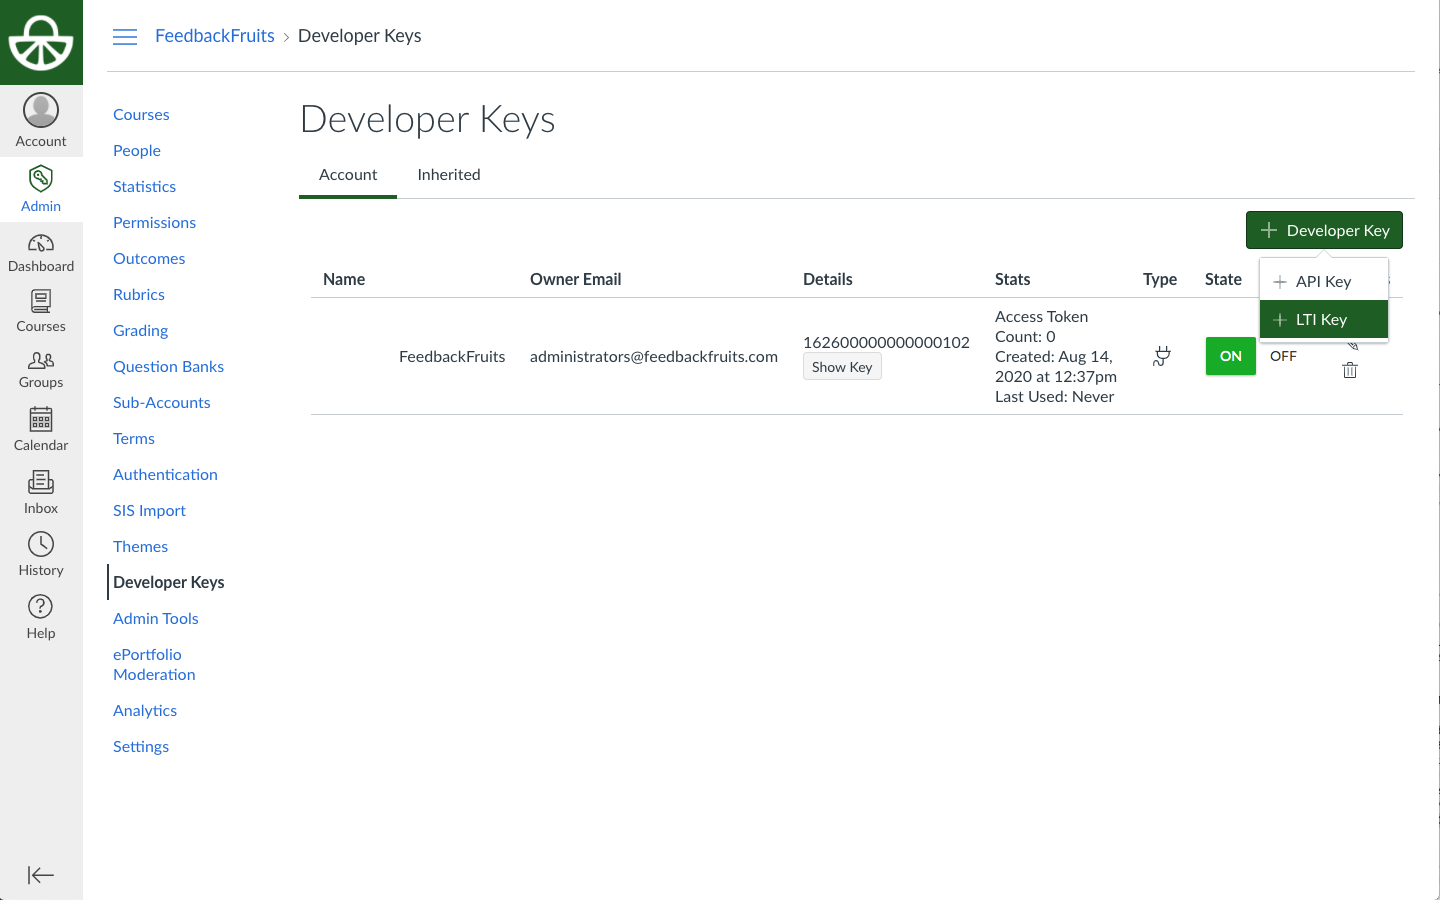Open the Groups menu
The image size is (1440, 900).
[x=41, y=369]
